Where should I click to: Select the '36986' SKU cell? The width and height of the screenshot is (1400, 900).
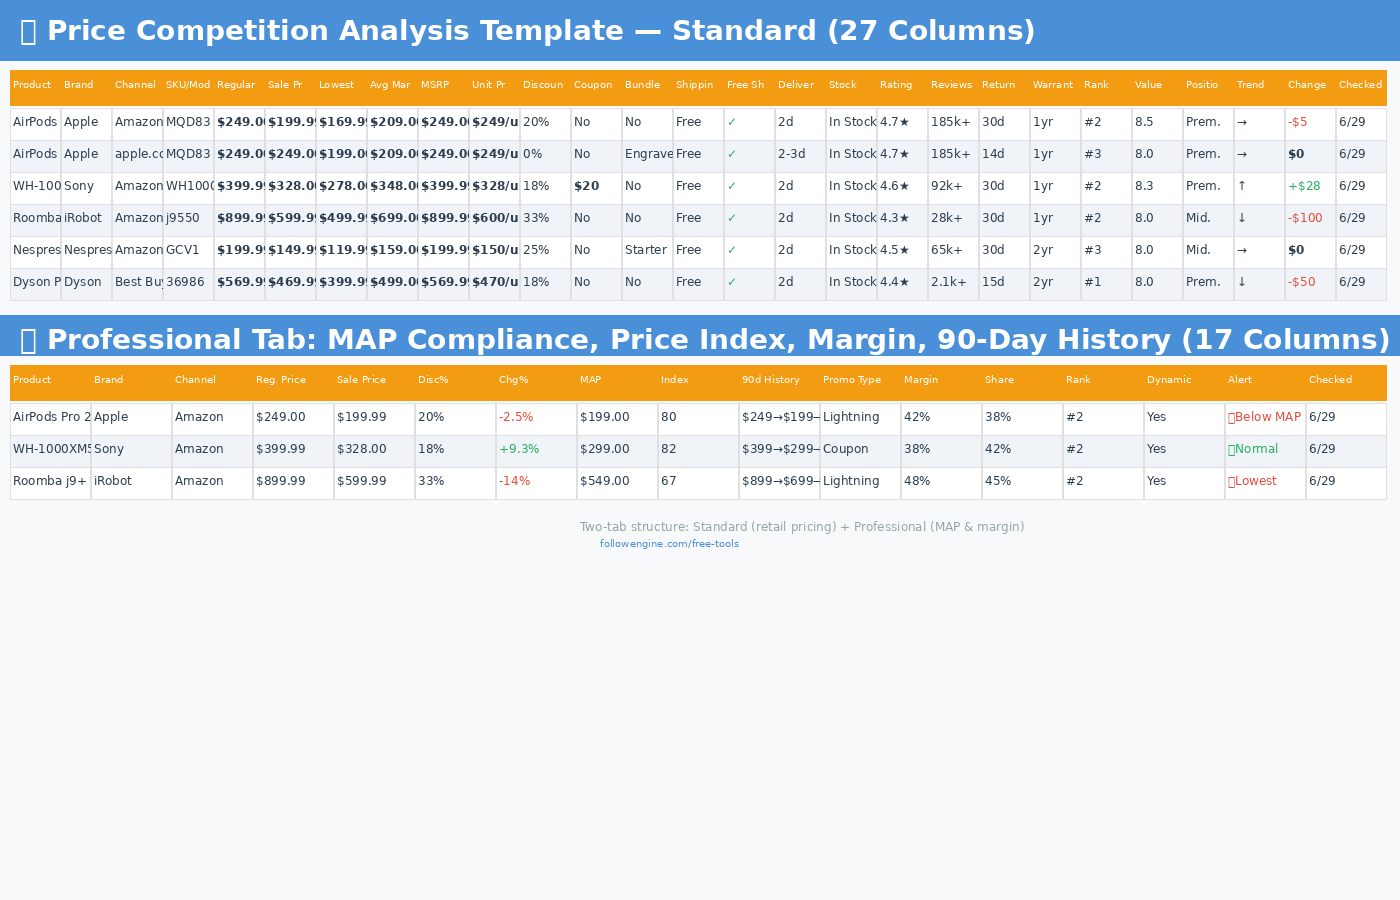[x=188, y=283]
